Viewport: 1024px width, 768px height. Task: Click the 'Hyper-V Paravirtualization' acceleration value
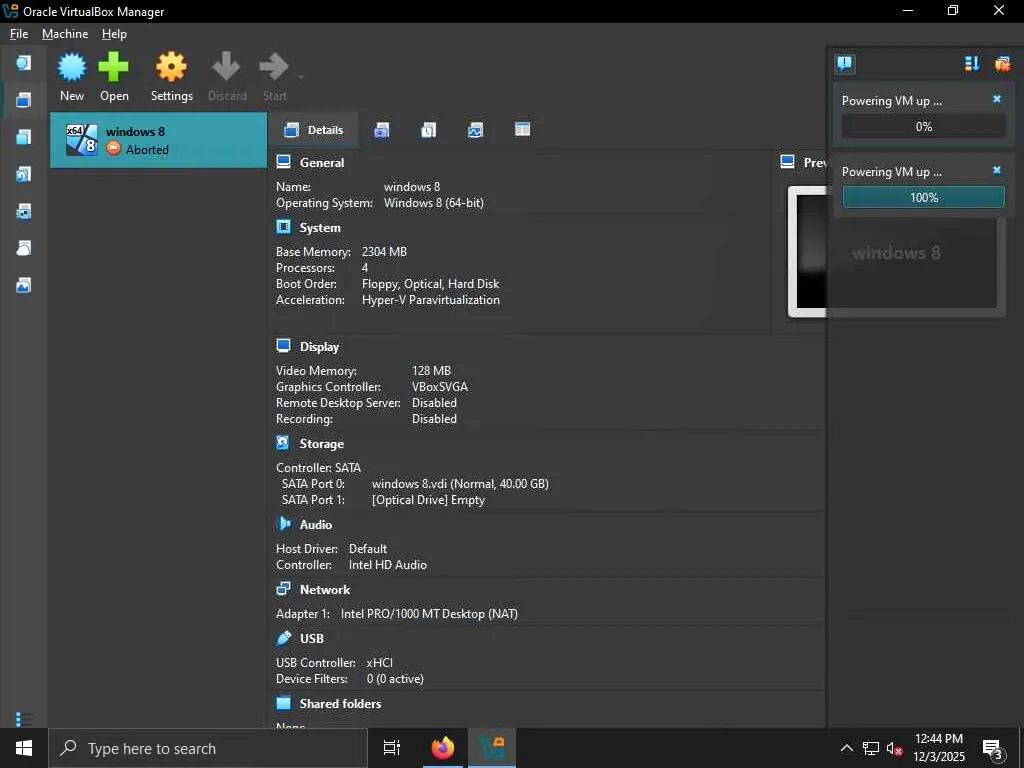point(430,300)
